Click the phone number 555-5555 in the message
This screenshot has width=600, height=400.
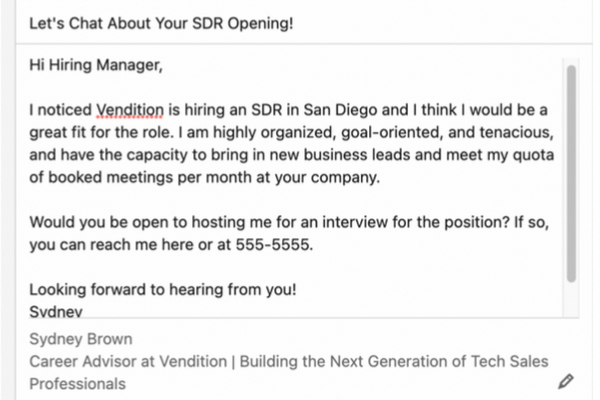coord(272,245)
